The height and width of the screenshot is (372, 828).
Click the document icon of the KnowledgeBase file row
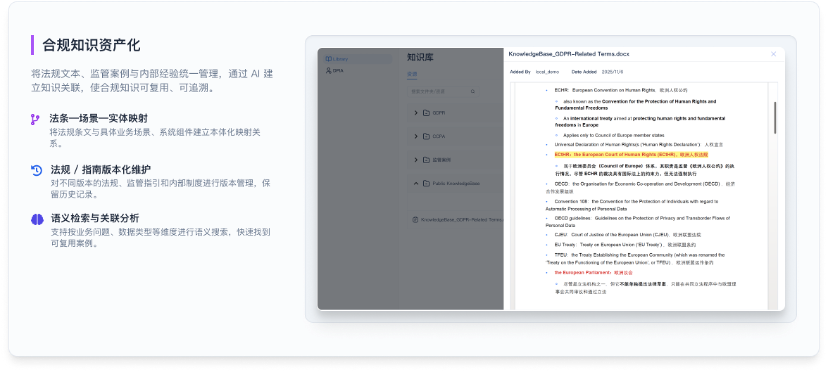[x=415, y=219]
